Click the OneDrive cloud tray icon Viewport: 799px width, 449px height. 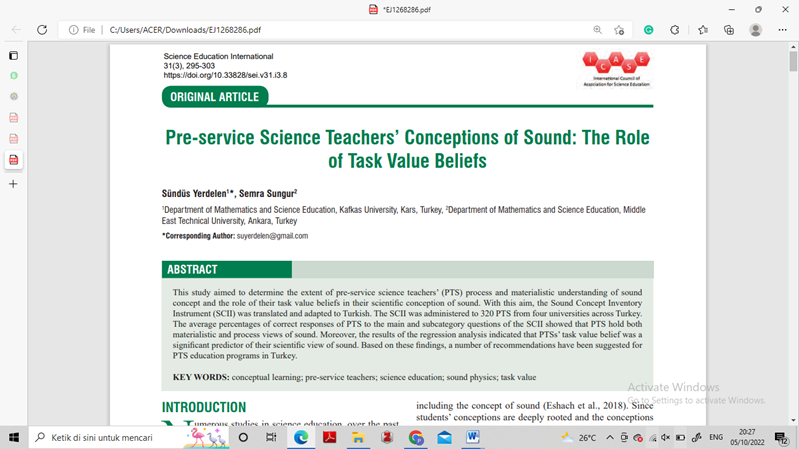(638, 437)
